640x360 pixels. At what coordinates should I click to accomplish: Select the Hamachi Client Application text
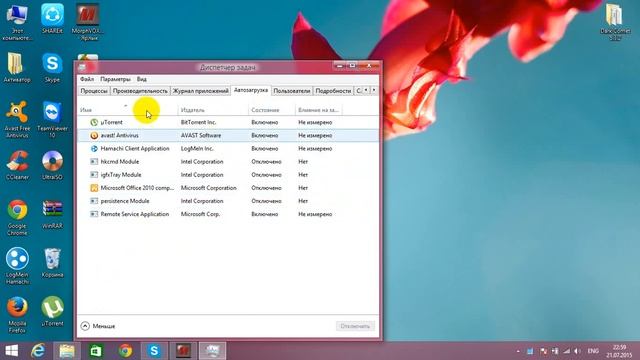135,149
